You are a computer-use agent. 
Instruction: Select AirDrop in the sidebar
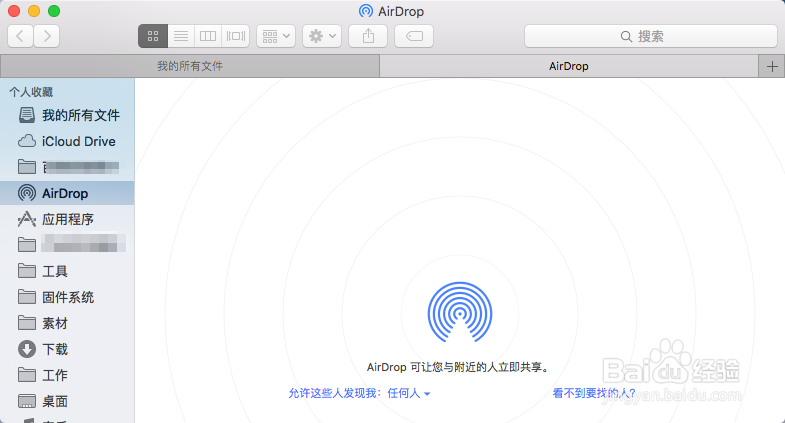67,193
